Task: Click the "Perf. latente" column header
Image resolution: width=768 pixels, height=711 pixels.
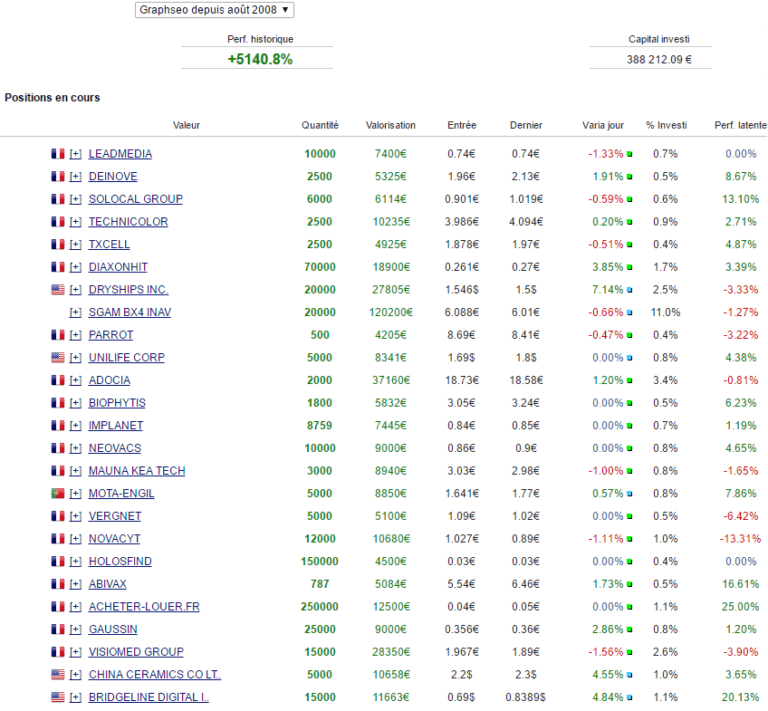Action: coord(741,125)
